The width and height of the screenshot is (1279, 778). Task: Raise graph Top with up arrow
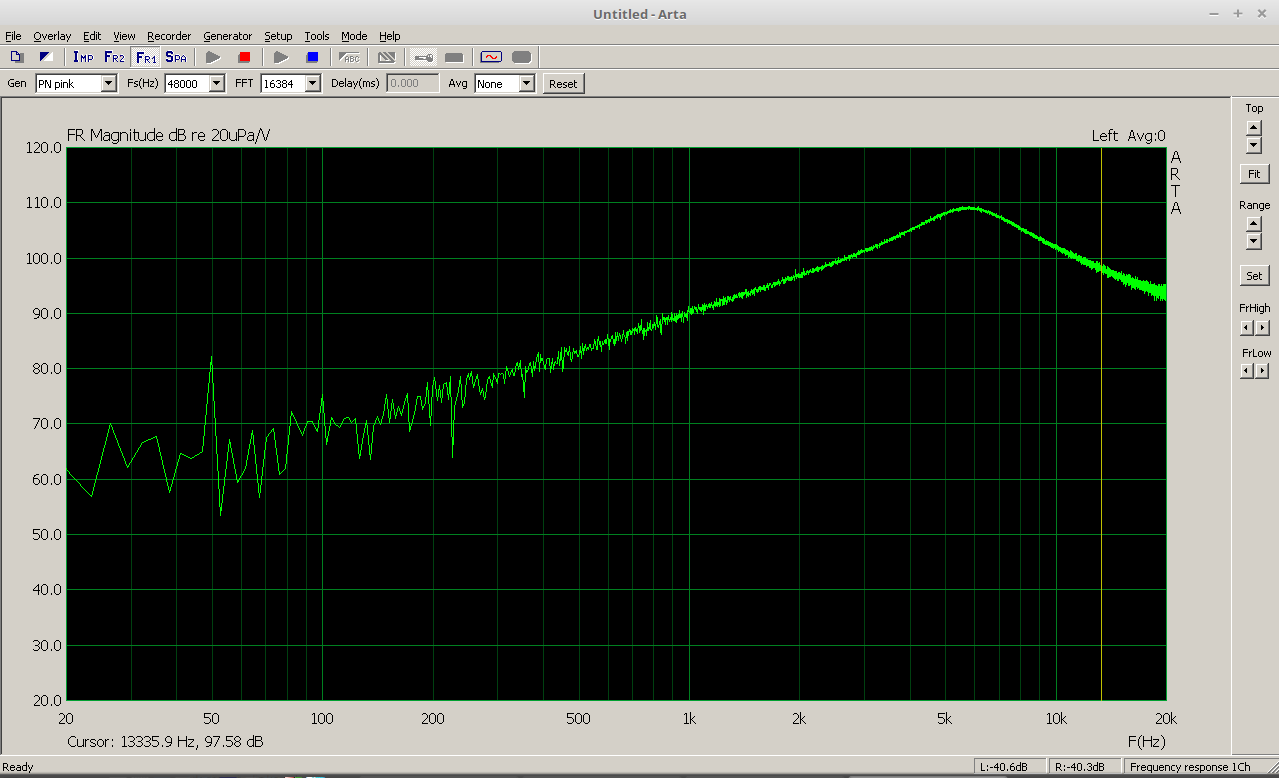[1254, 127]
